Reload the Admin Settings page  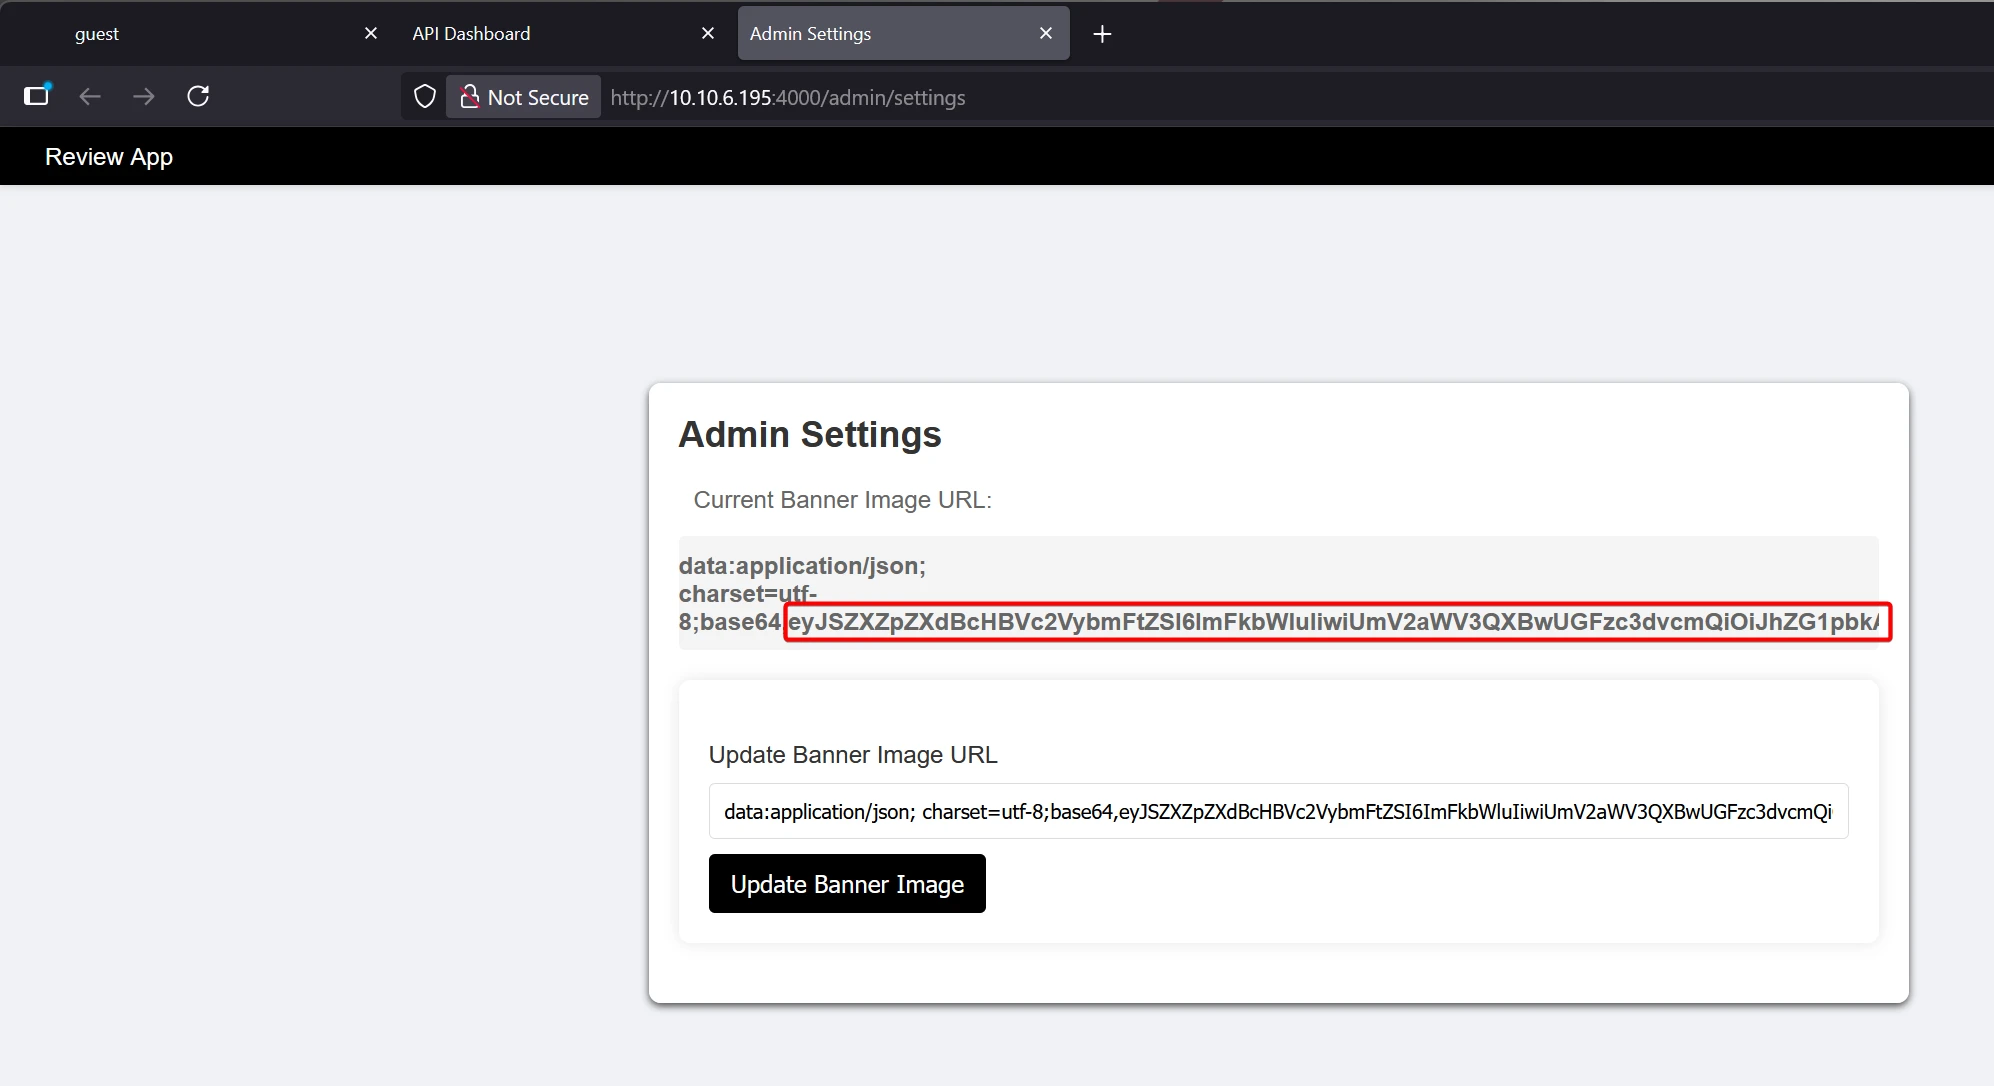[198, 96]
